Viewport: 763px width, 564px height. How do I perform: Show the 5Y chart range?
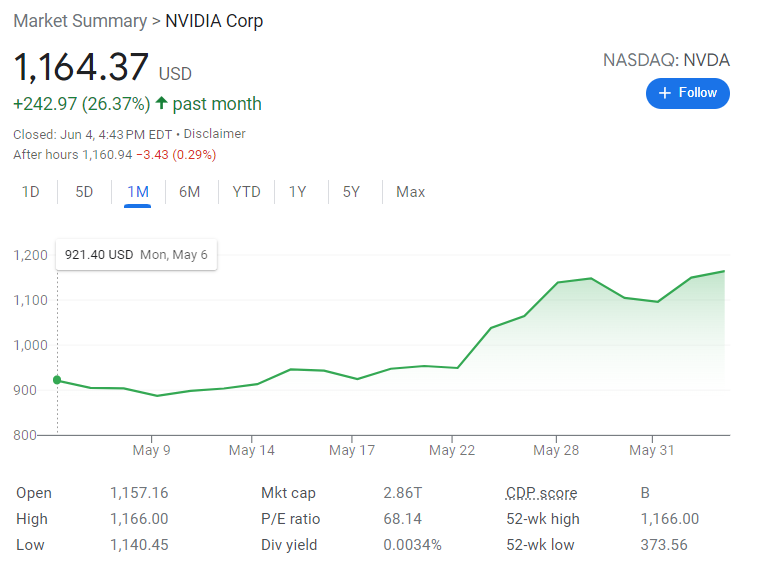click(x=351, y=192)
